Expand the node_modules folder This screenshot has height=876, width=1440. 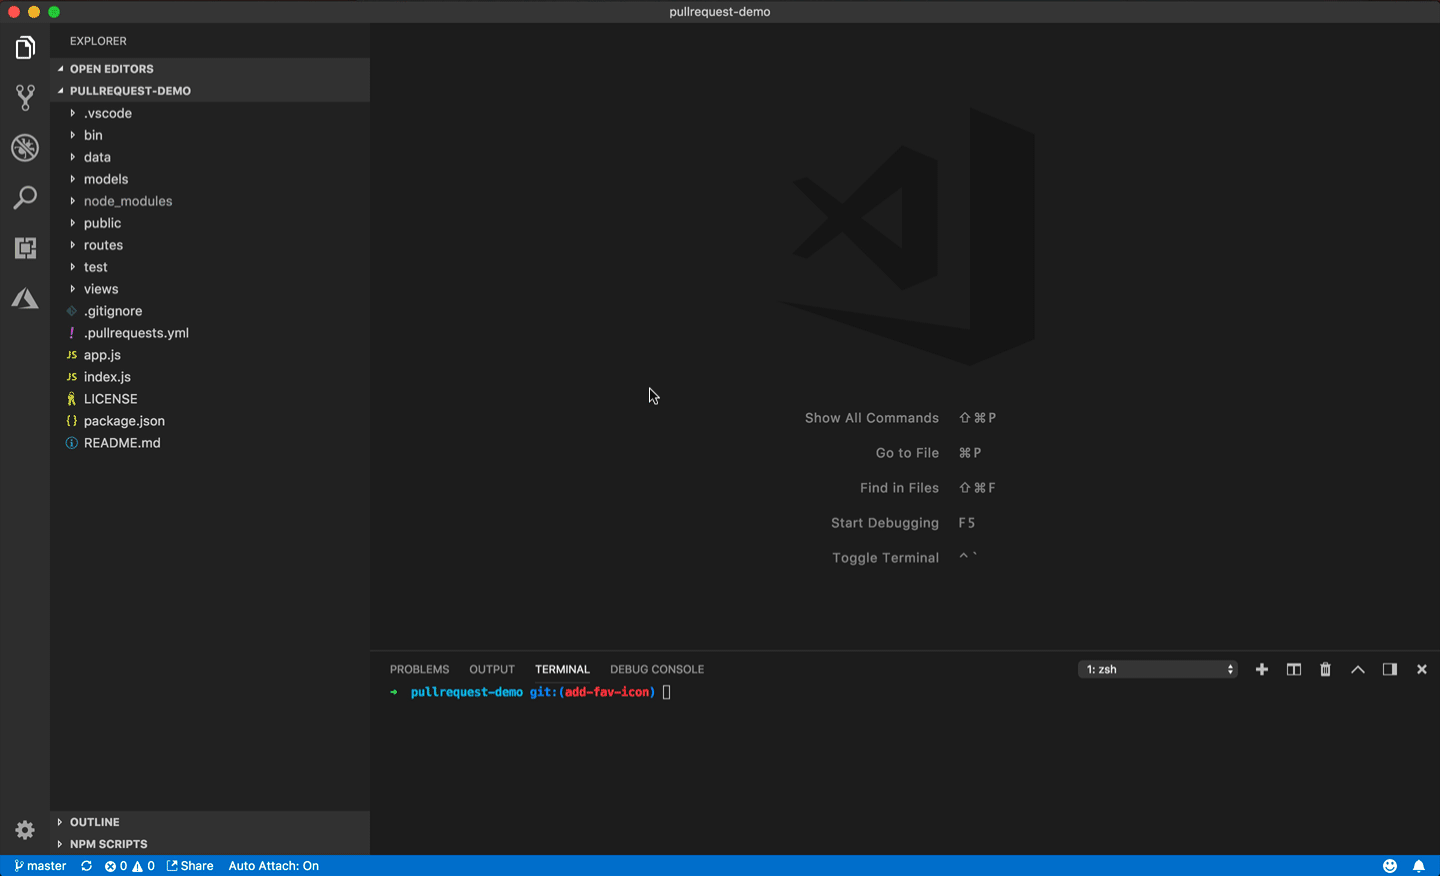pyautogui.click(x=130, y=201)
